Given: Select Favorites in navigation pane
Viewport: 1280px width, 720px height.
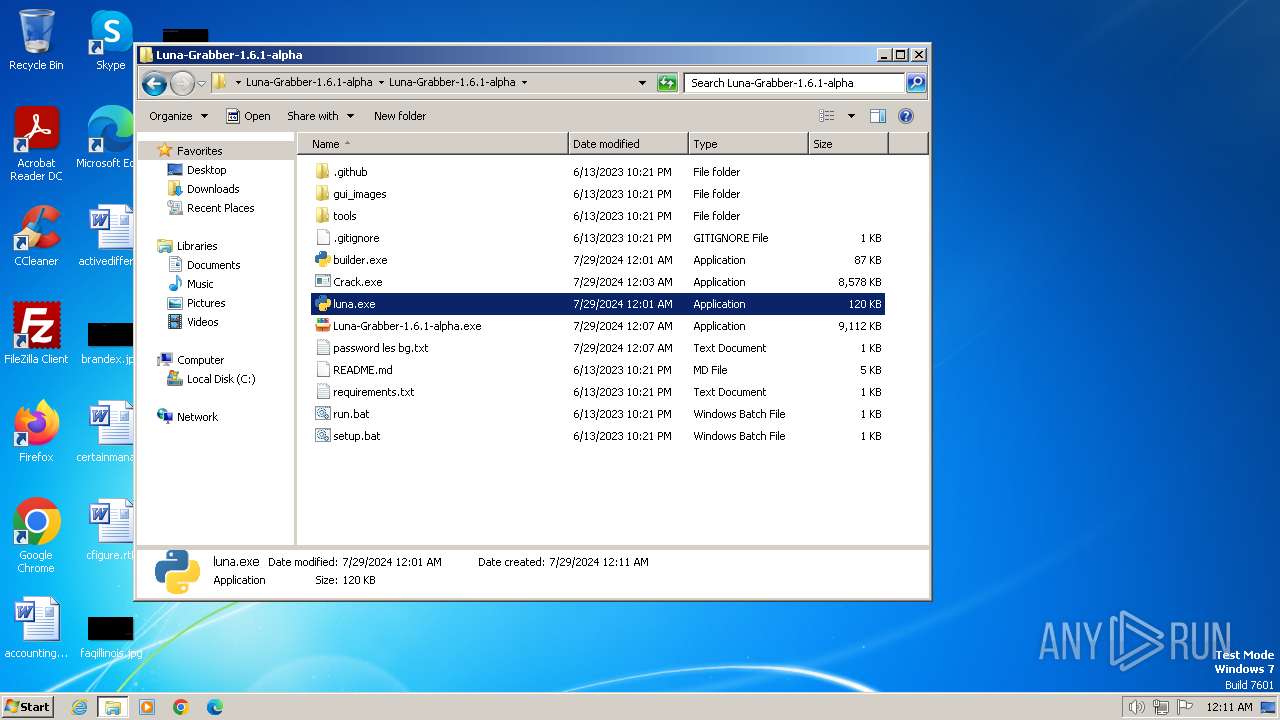Looking at the screenshot, I should coord(199,151).
